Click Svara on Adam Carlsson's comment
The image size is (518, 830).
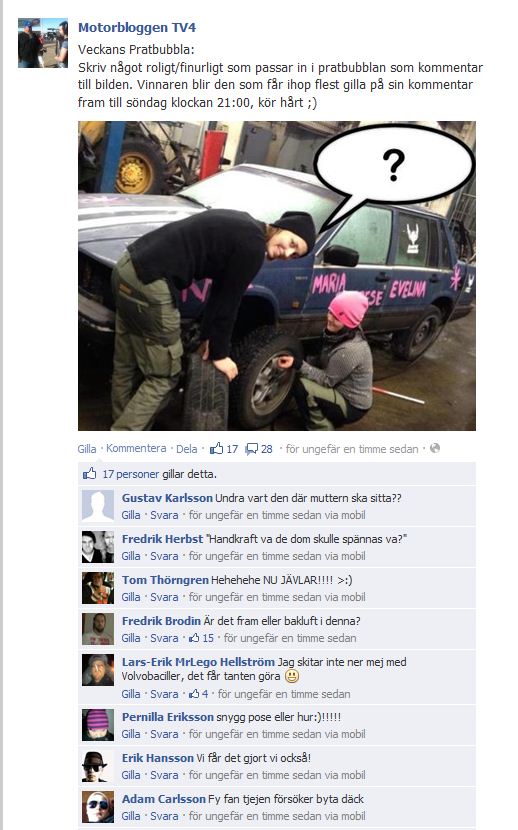164,816
